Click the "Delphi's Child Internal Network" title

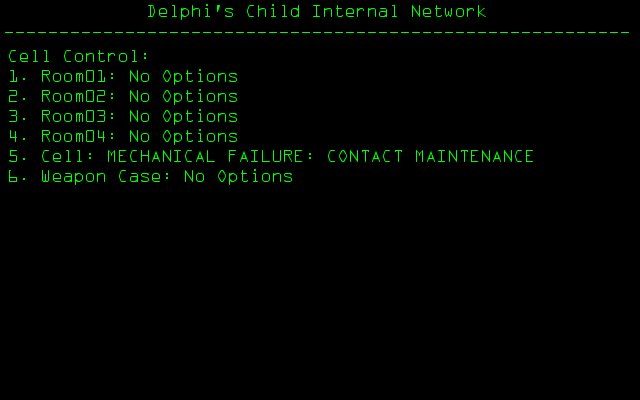click(317, 12)
